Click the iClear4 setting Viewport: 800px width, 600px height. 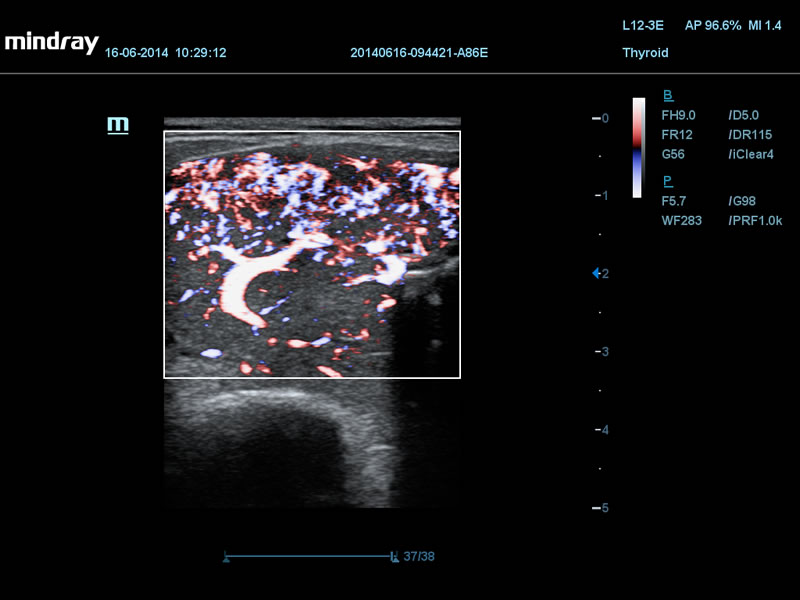pos(751,155)
